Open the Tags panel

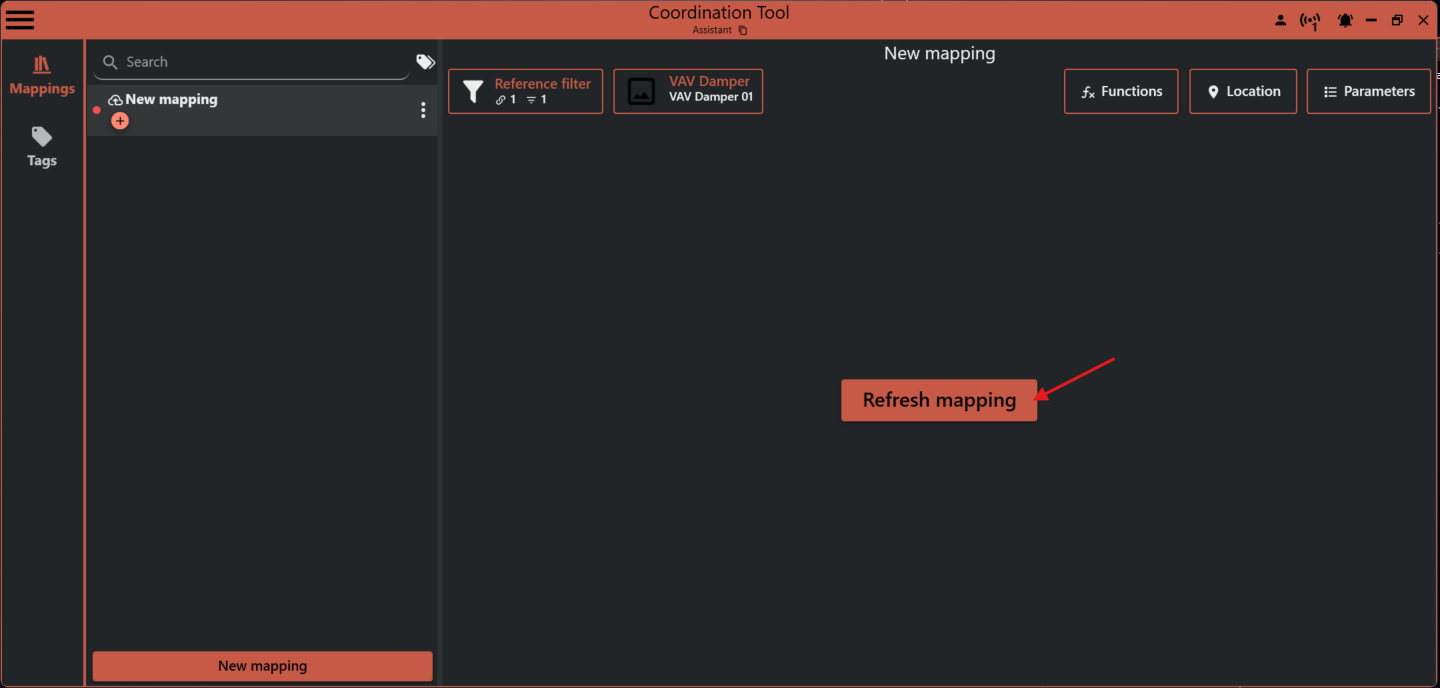41,146
